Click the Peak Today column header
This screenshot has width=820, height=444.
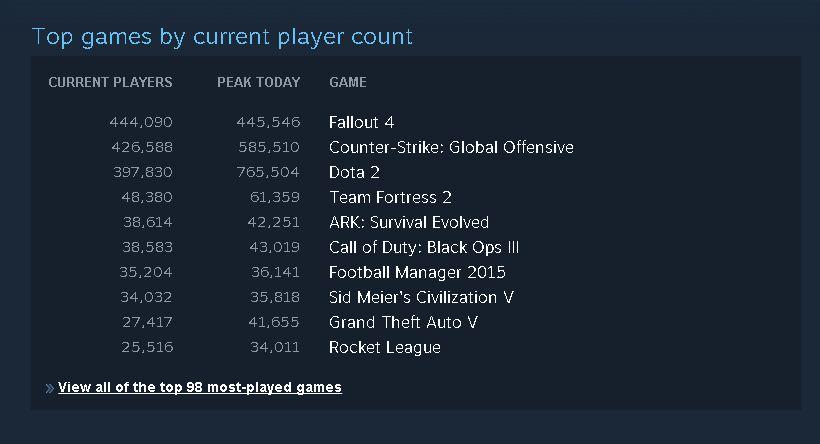pos(258,82)
